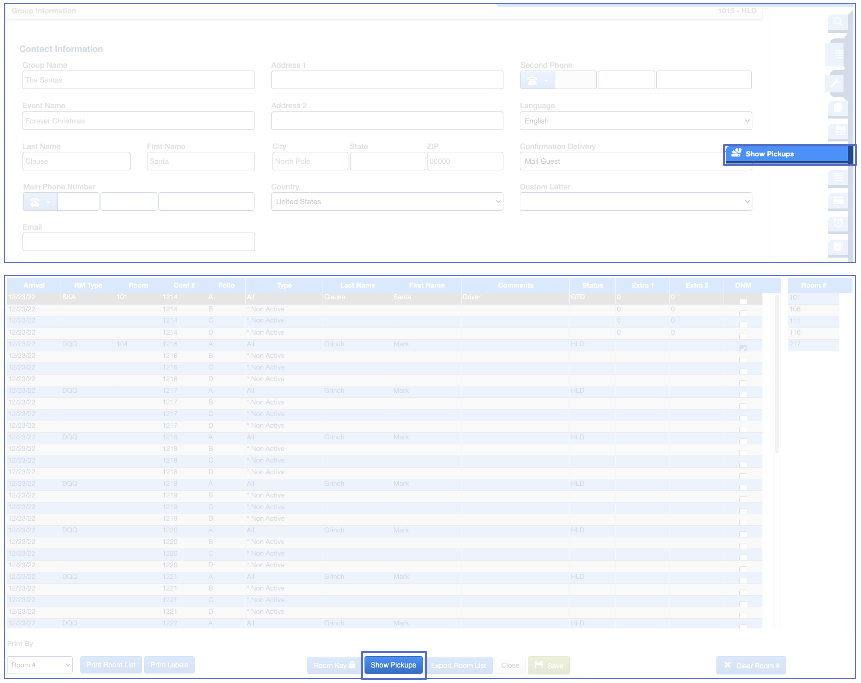This screenshot has height=683, width=861.
Task: Click the credit card icon in sidebar
Action: (839, 200)
